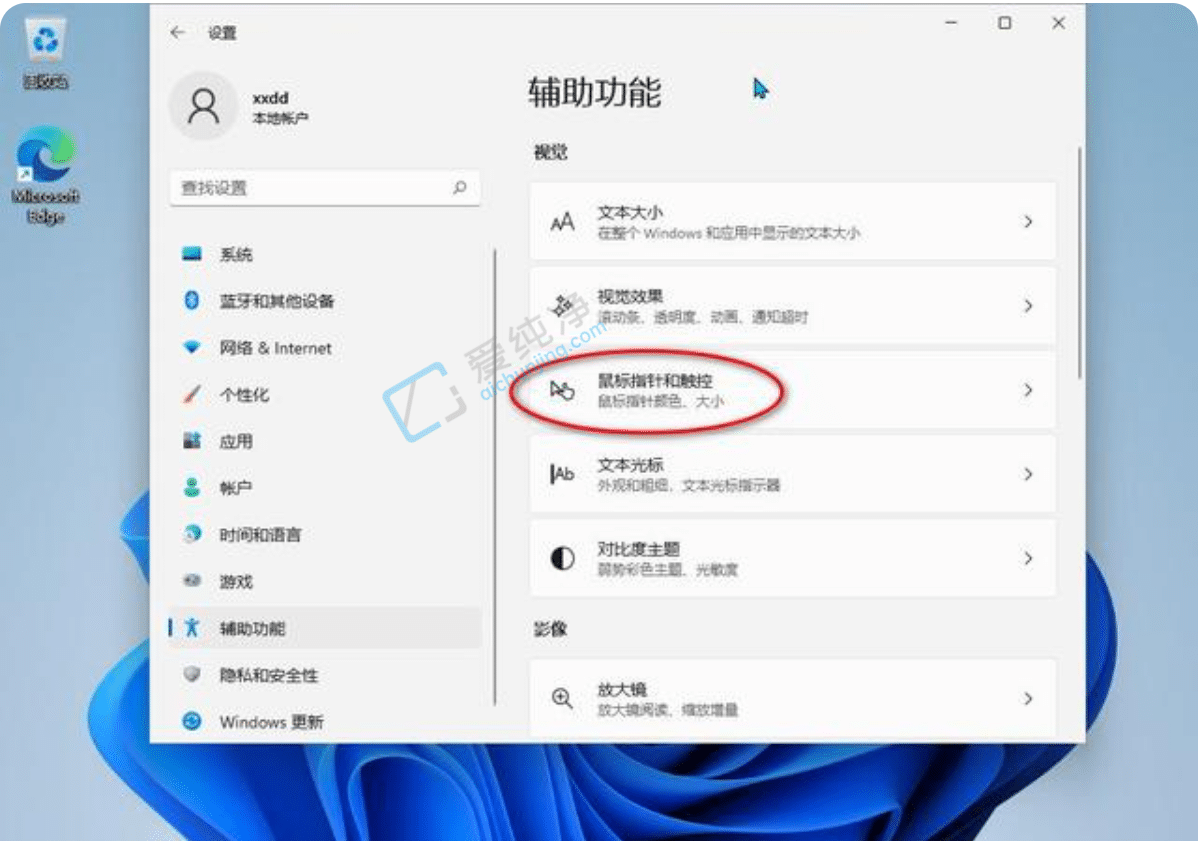The height and width of the screenshot is (841, 1199).
Task: Select the 个性化 paintbrush icon
Action: pos(192,395)
